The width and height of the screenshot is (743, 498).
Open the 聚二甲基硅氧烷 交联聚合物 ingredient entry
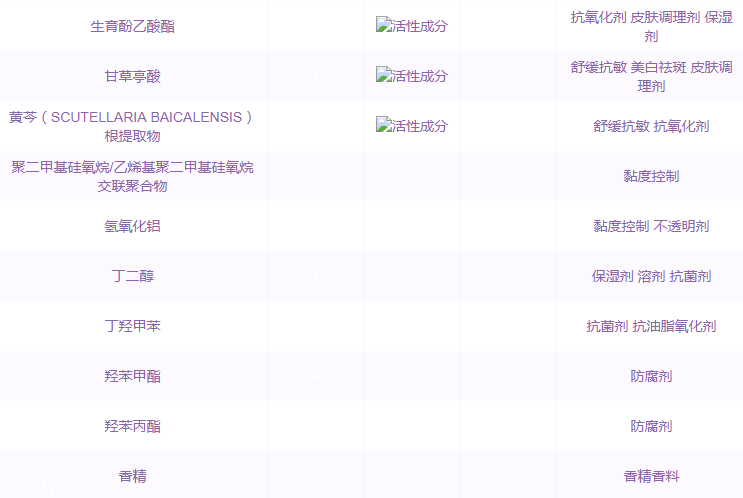tap(132, 176)
